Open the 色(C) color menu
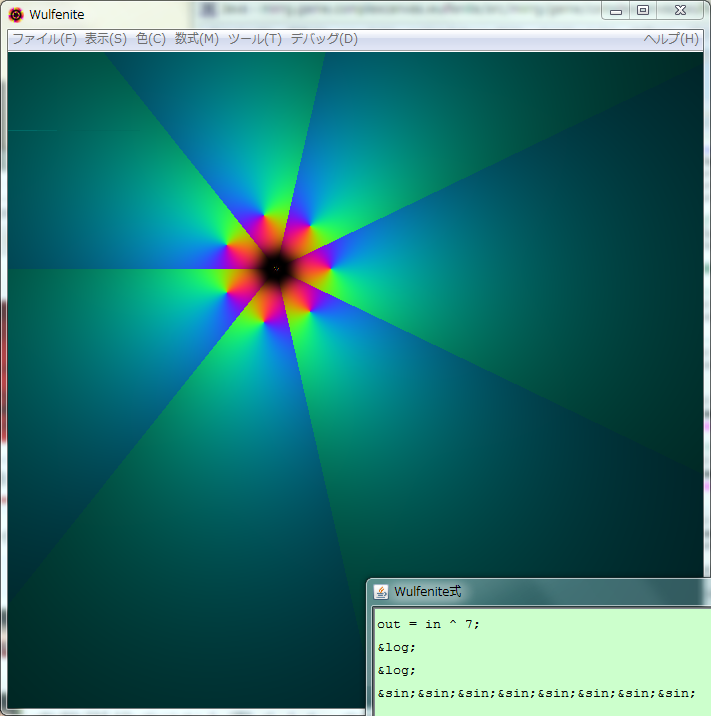This screenshot has height=716, width=711. point(151,39)
